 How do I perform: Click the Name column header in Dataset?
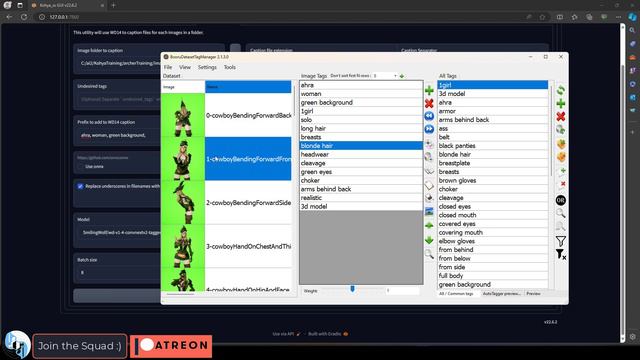248,87
